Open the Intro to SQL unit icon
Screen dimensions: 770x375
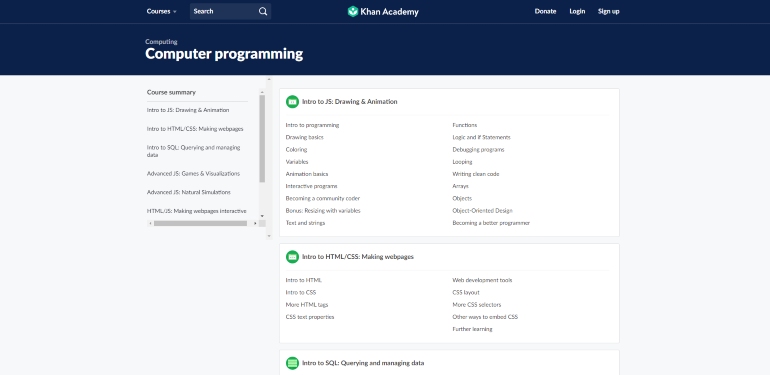(x=292, y=363)
